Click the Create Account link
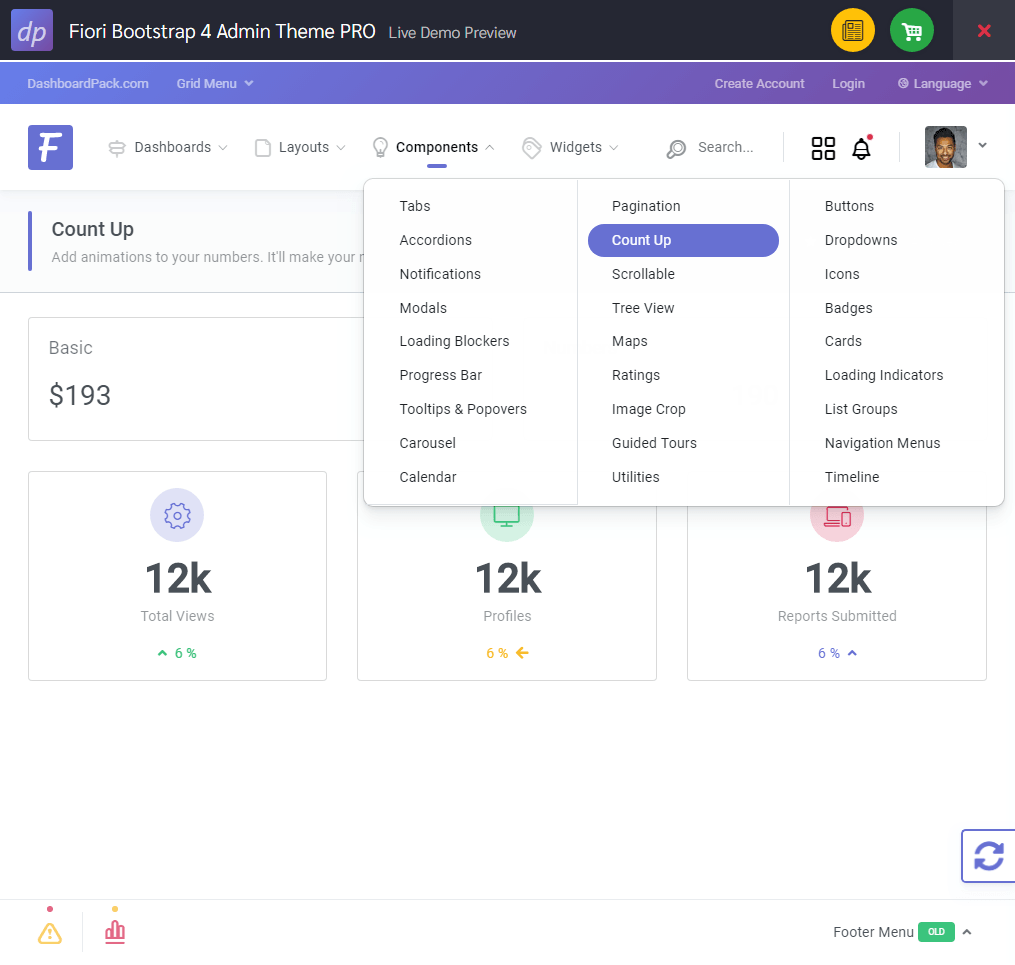The width and height of the screenshot is (1015, 965). click(759, 84)
